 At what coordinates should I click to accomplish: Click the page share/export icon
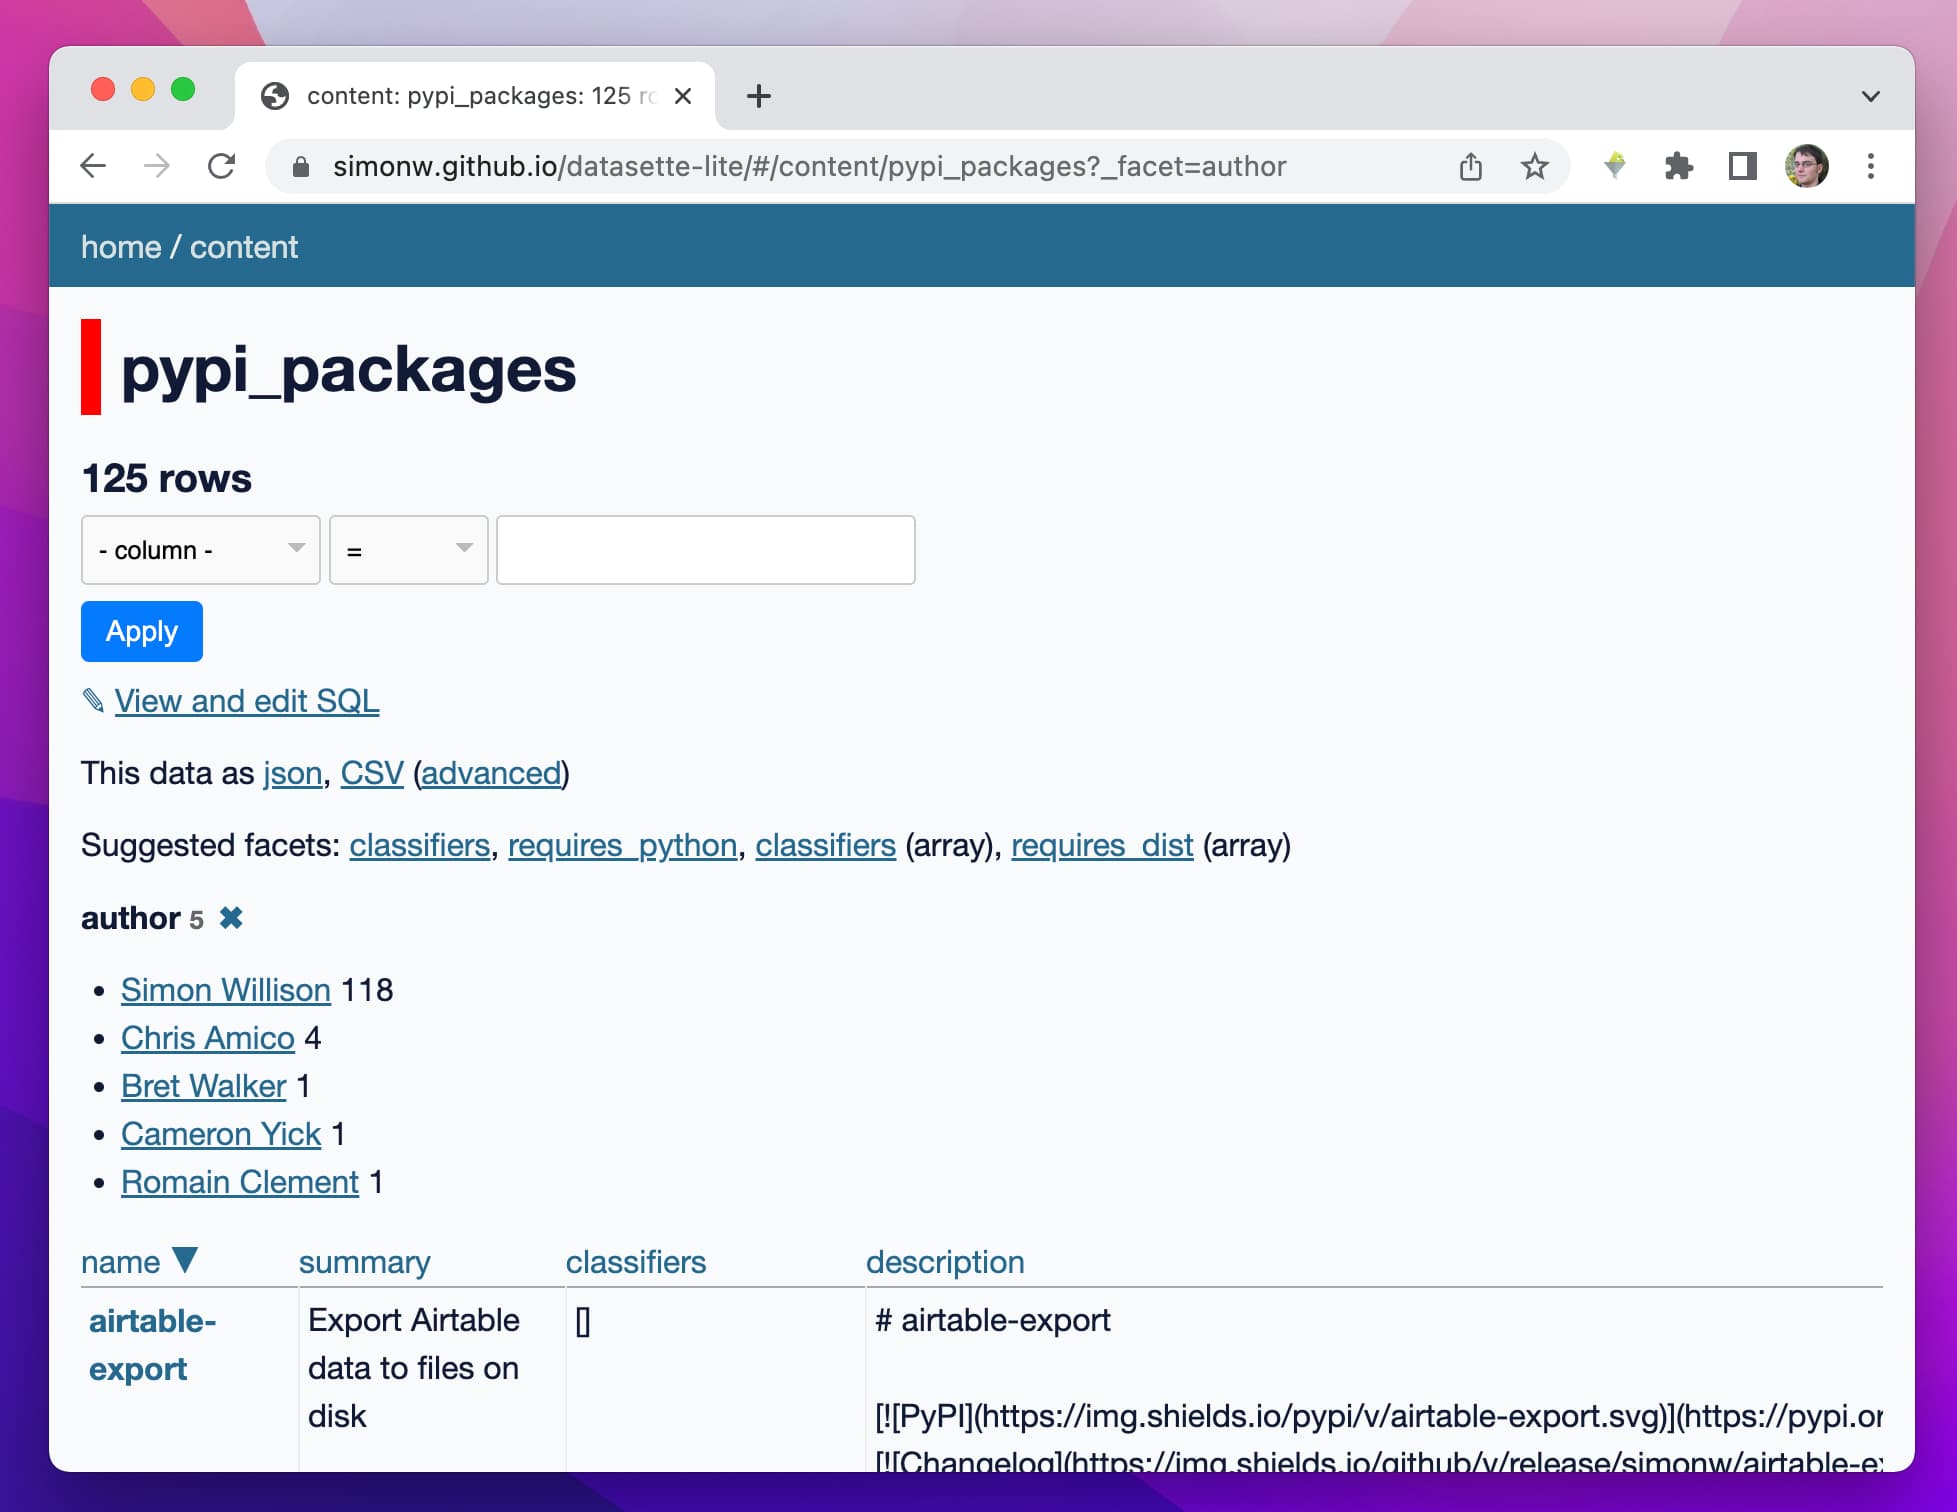click(x=1473, y=167)
